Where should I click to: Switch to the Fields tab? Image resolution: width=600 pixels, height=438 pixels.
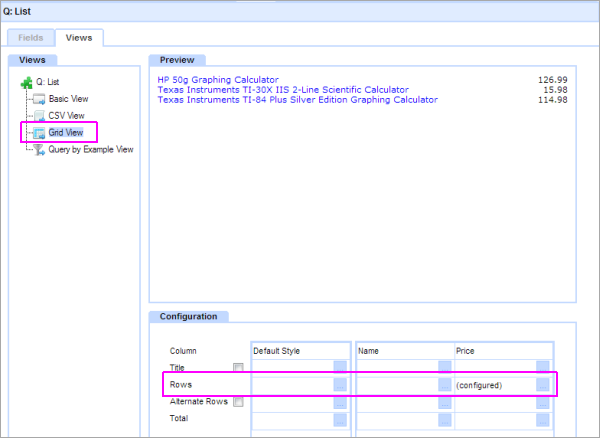click(x=31, y=38)
